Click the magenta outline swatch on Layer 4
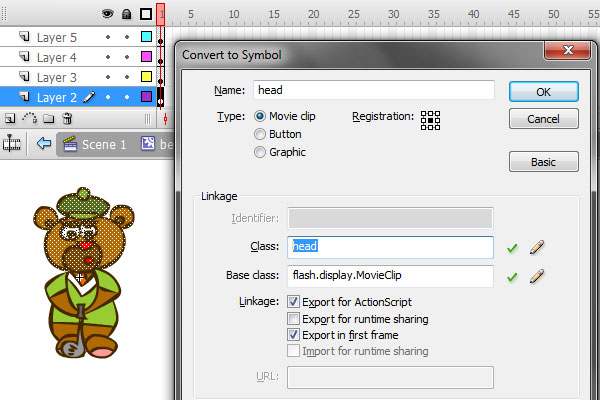Screen dimensions: 600x400 pyautogui.click(x=146, y=57)
